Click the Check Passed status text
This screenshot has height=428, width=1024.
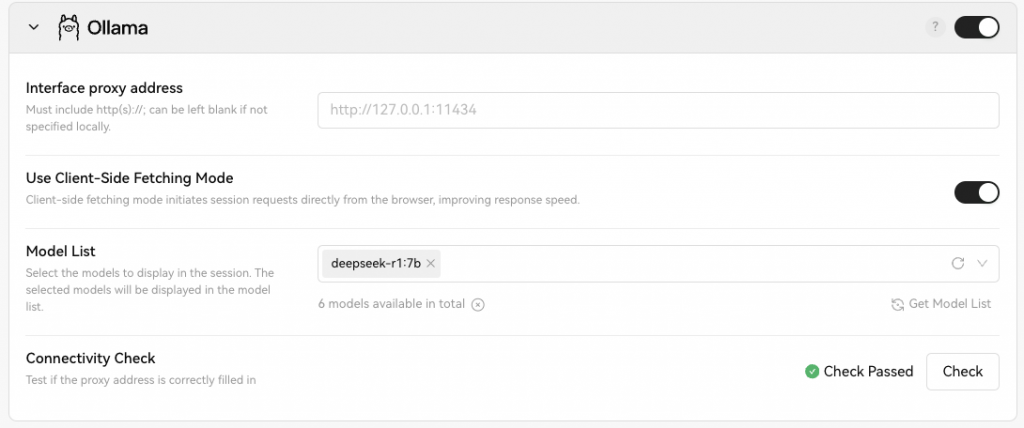(x=868, y=372)
